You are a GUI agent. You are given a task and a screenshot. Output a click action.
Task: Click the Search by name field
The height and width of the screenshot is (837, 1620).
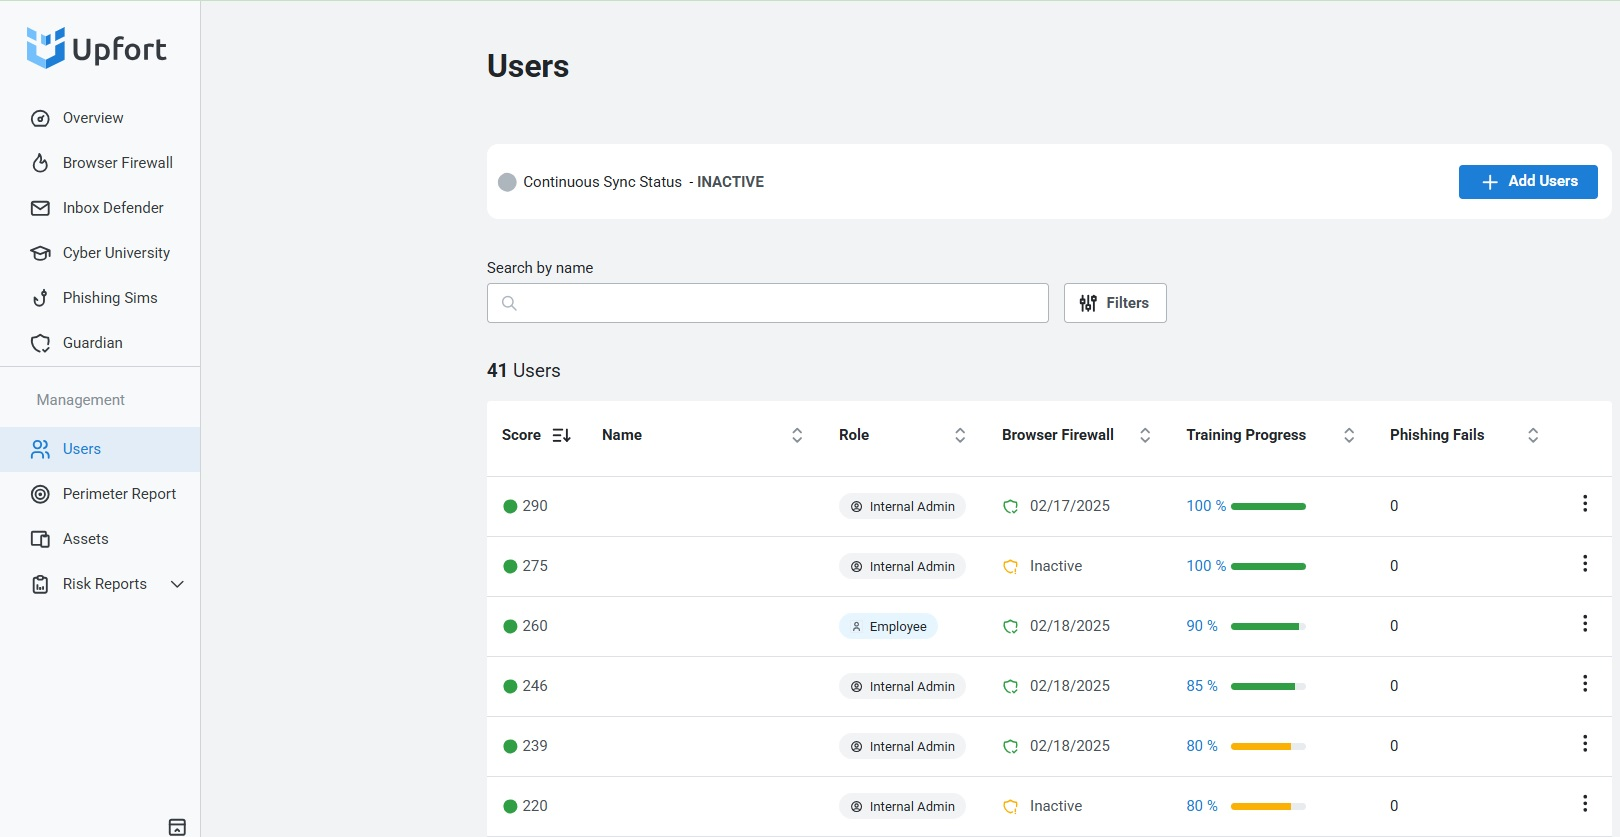(767, 303)
